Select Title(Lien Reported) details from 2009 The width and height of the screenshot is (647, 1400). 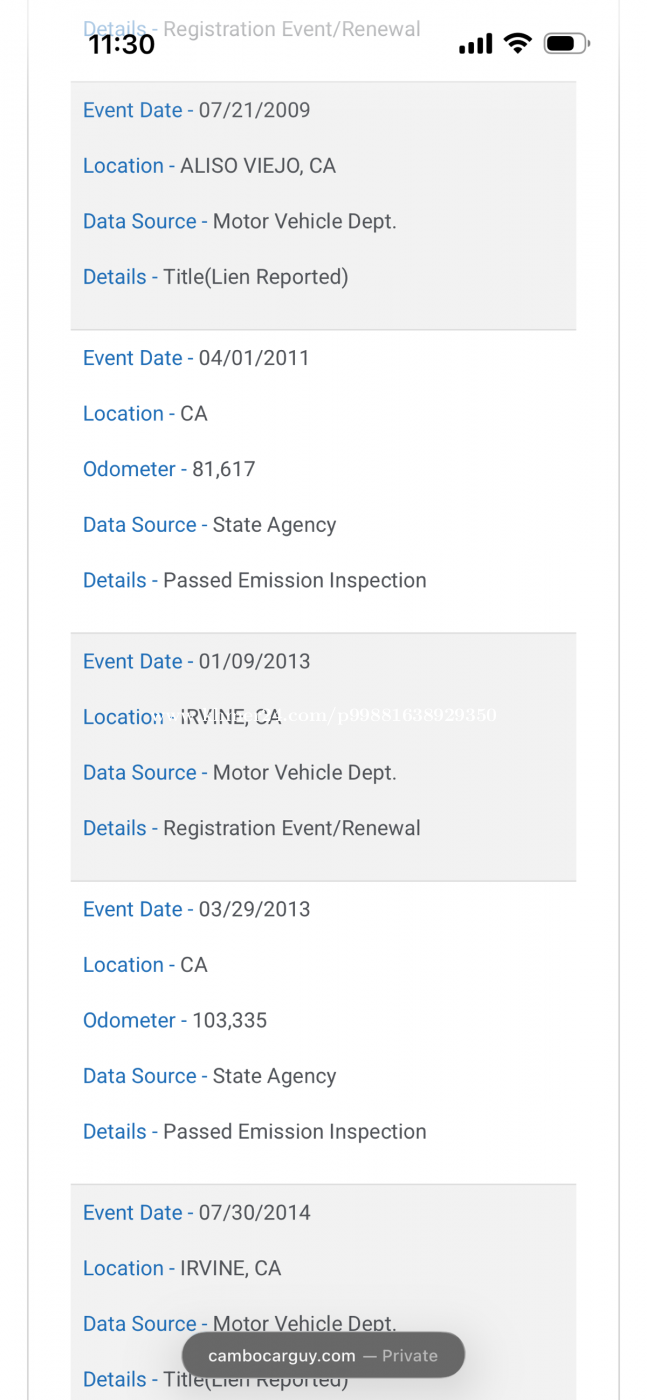point(215,277)
